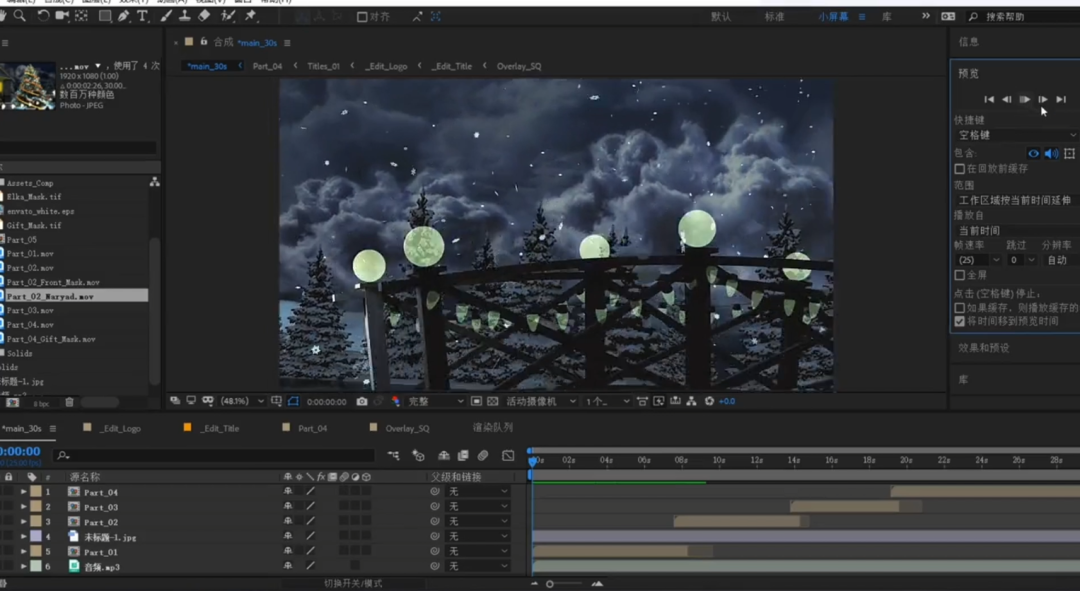Click label color swatch of layer 6
Viewport: 1080px width, 591px height.
pos(36,566)
